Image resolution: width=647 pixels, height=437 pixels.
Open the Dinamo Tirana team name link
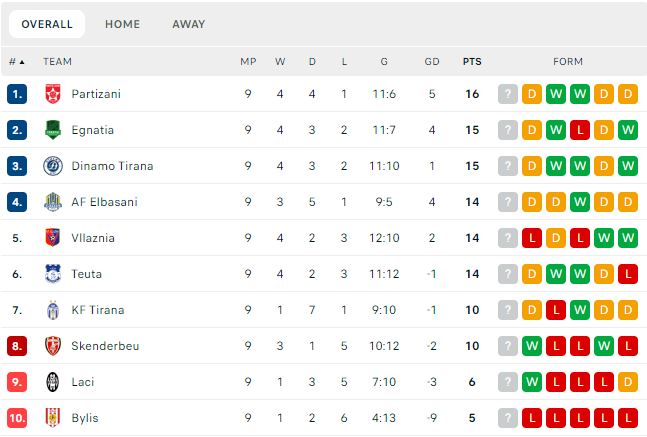pyautogui.click(x=112, y=166)
